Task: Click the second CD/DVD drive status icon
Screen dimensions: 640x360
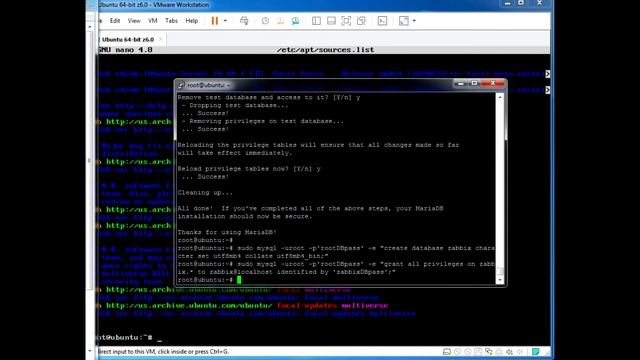Action: [x=468, y=351]
